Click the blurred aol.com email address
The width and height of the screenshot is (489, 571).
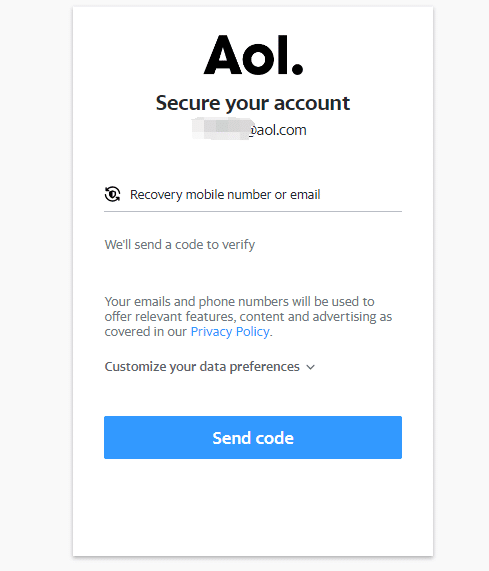click(x=249, y=130)
